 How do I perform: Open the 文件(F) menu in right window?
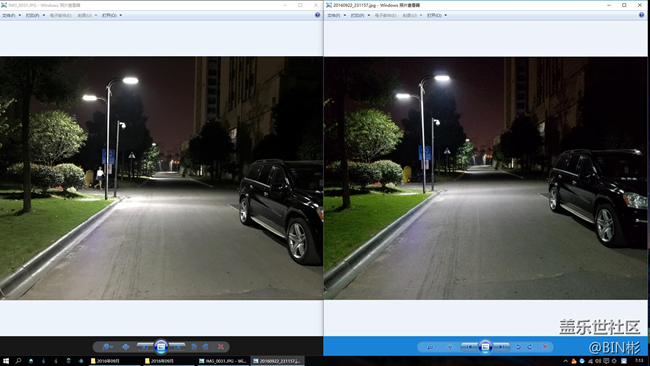pyautogui.click(x=336, y=15)
